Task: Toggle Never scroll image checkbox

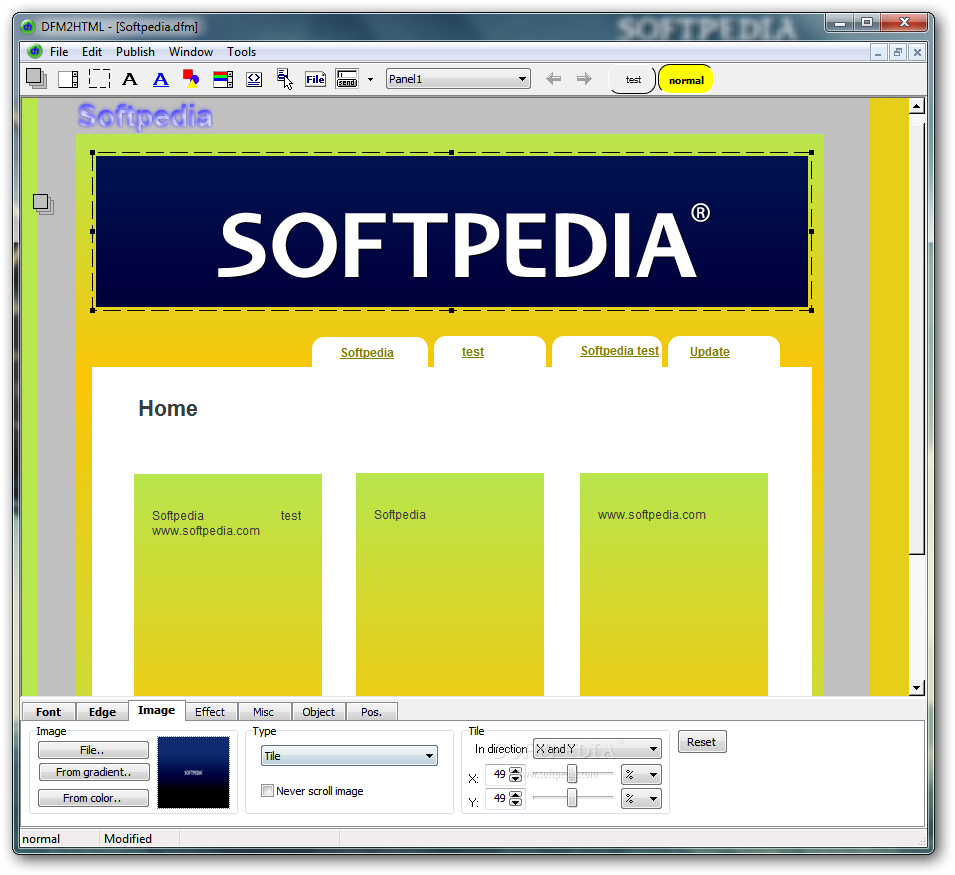Action: click(x=267, y=790)
